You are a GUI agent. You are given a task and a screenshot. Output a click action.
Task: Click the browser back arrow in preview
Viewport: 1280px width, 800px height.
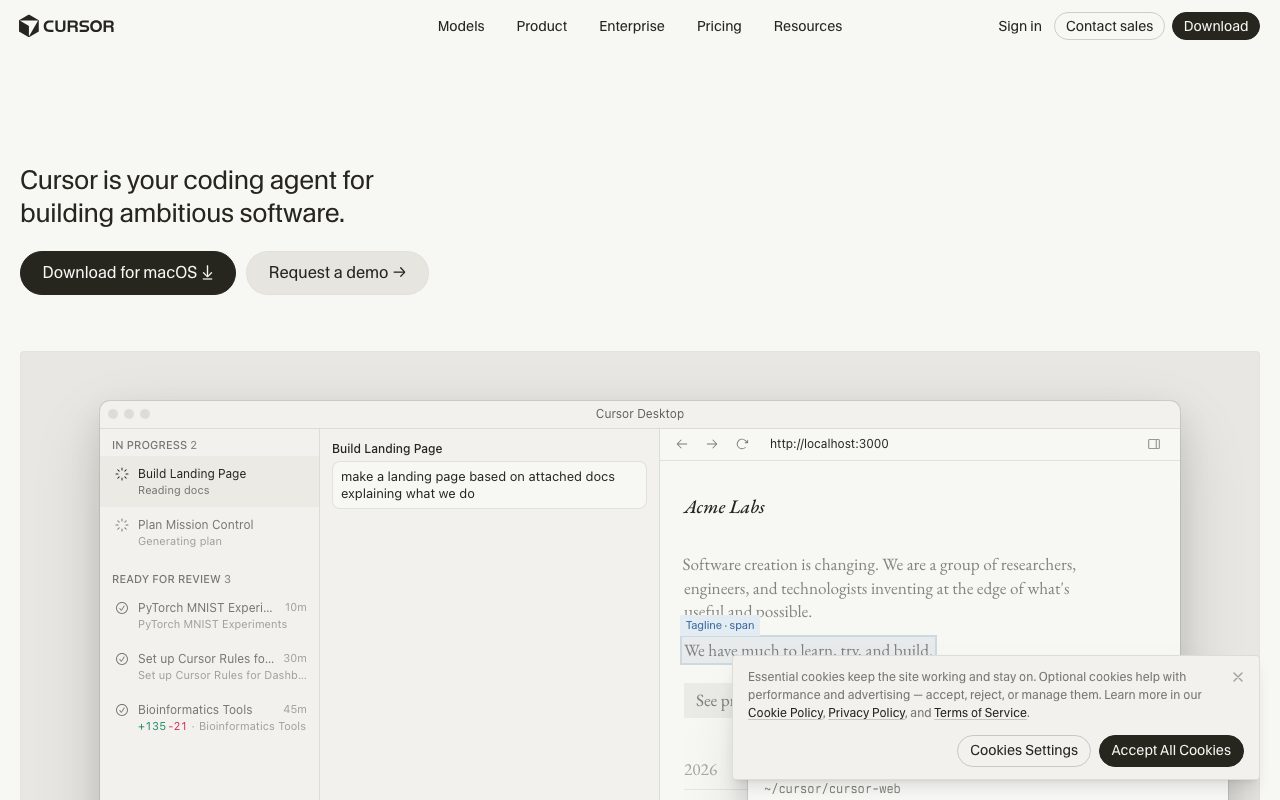(x=682, y=444)
